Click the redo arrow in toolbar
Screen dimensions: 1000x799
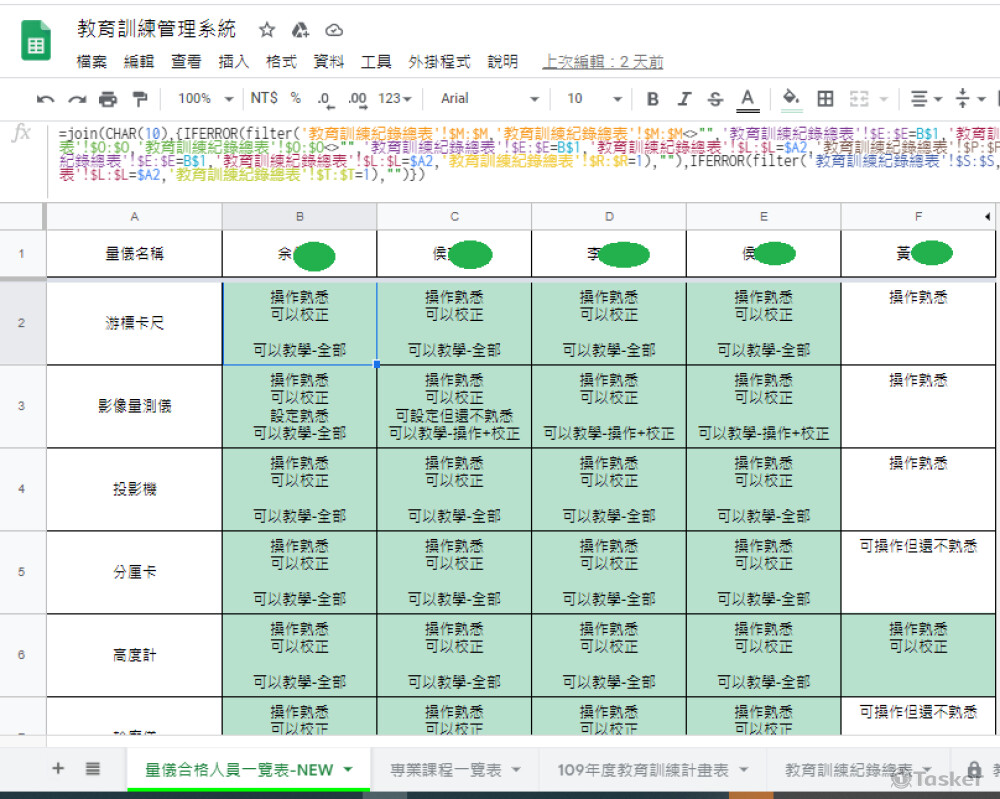coord(77,99)
